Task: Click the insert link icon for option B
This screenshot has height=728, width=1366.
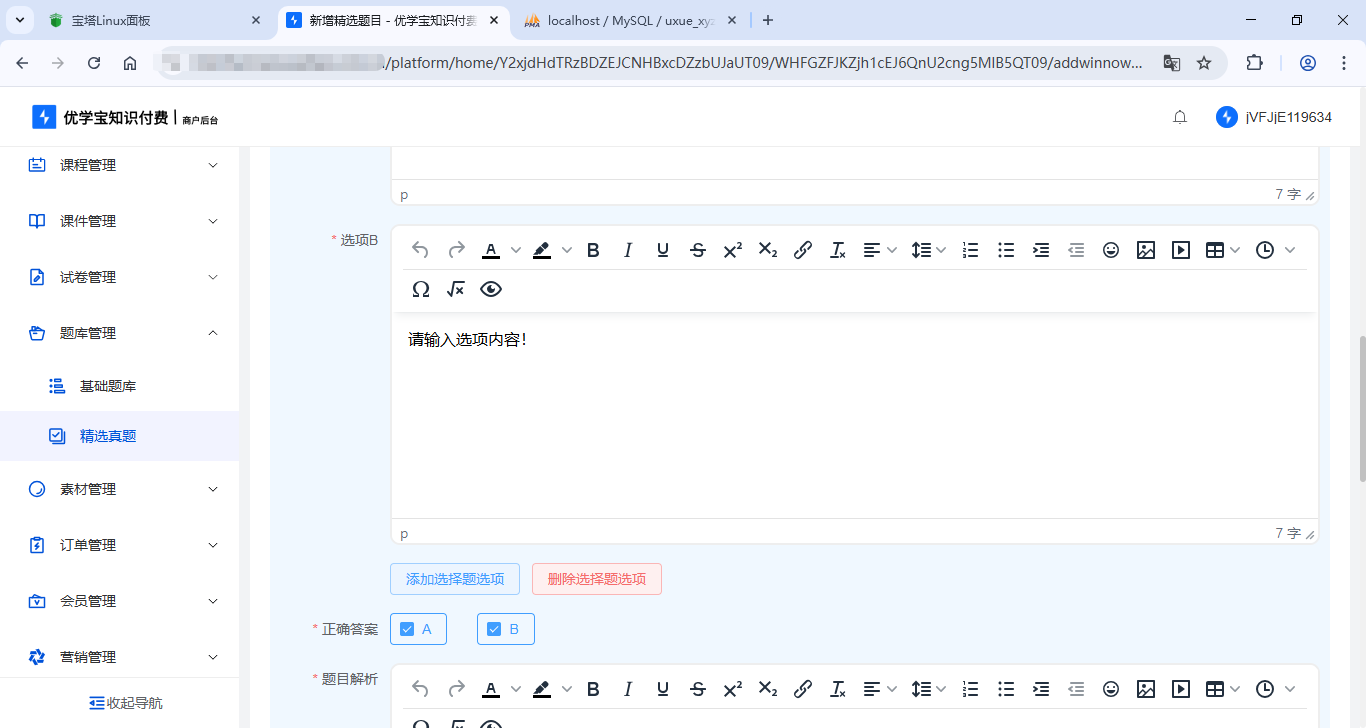Action: click(x=802, y=250)
